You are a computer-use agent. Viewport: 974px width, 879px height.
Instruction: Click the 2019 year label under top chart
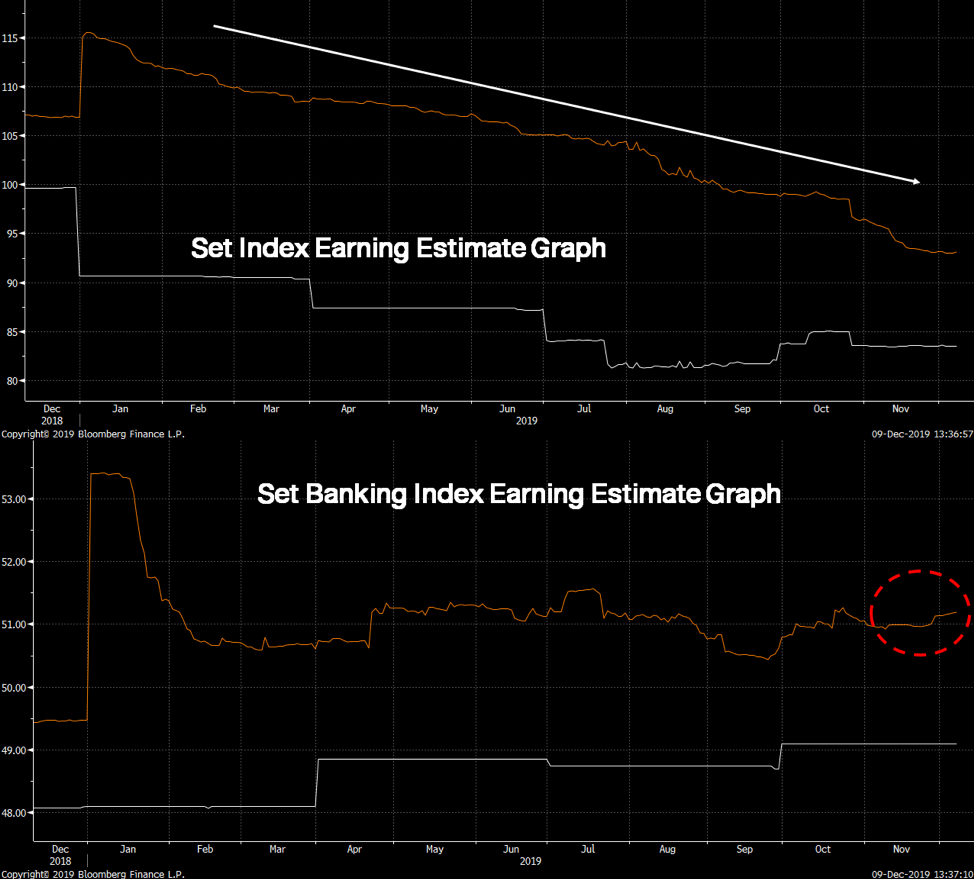tap(527, 421)
